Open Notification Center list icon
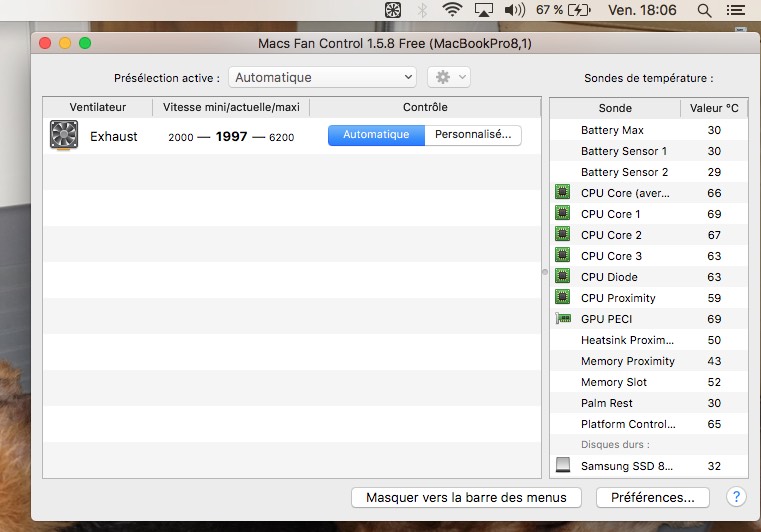Screen dimensions: 761x532 click(735, 10)
